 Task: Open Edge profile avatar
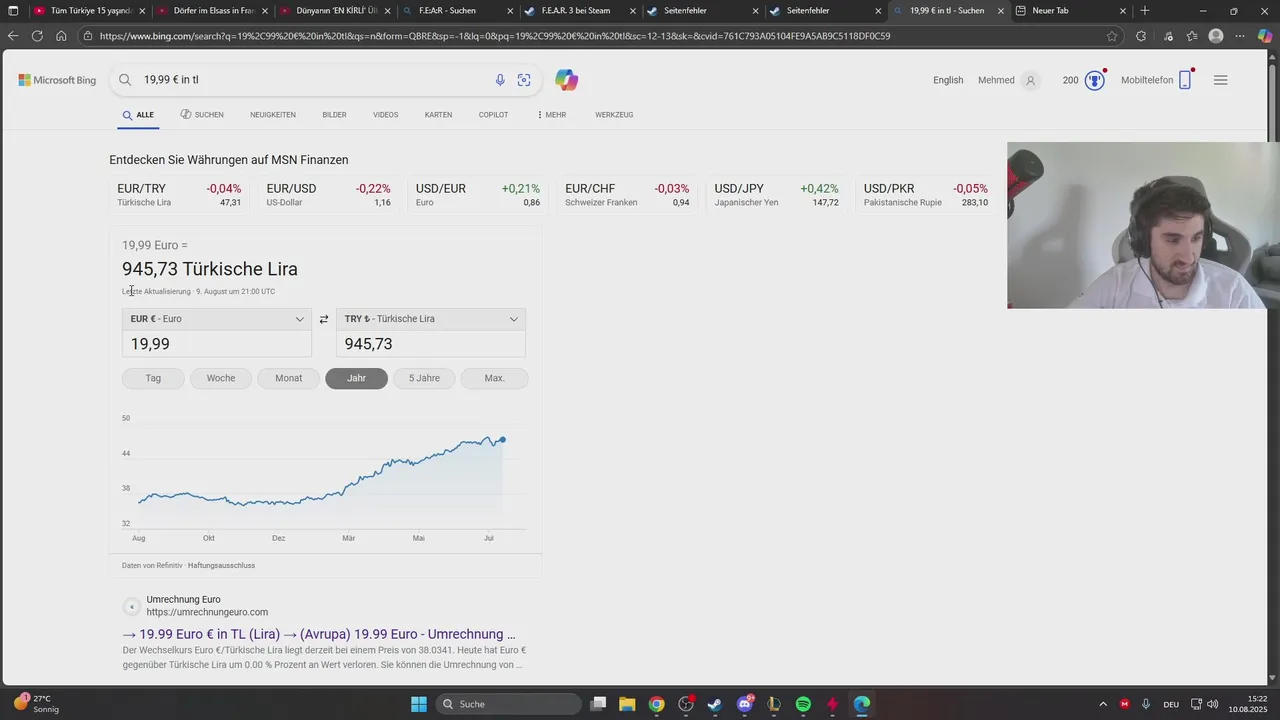pos(1216,36)
